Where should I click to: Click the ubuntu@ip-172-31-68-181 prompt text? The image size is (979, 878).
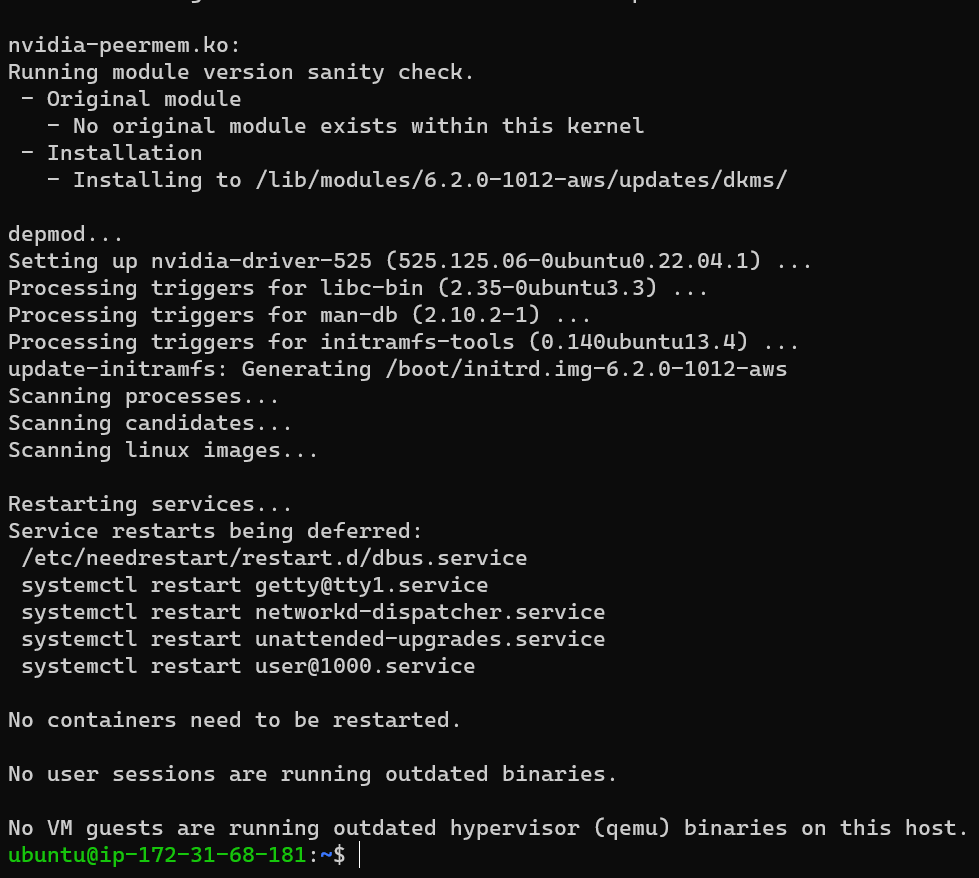[x=157, y=855]
